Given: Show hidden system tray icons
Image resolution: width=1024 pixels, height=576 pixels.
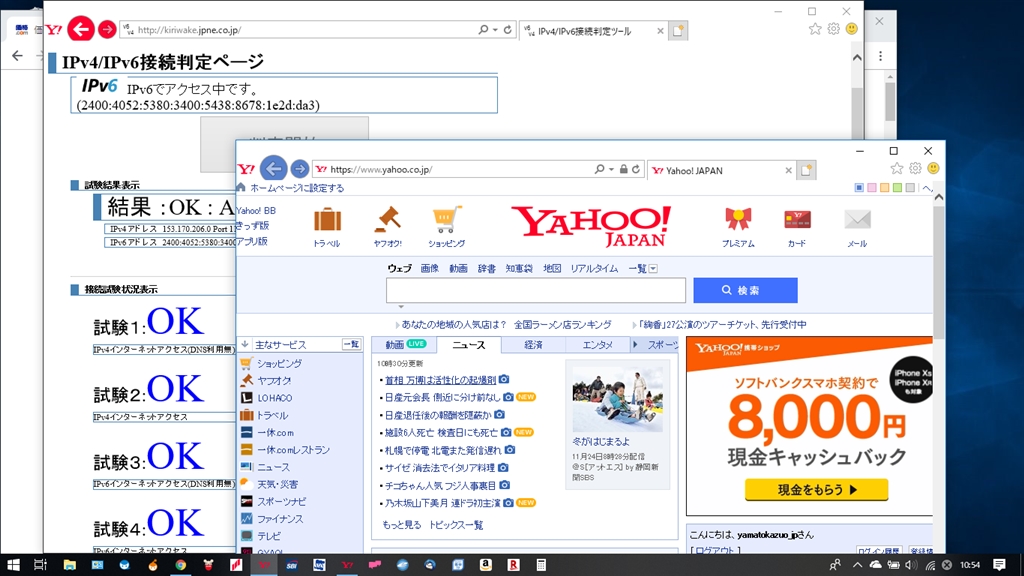Looking at the screenshot, I should (857, 565).
